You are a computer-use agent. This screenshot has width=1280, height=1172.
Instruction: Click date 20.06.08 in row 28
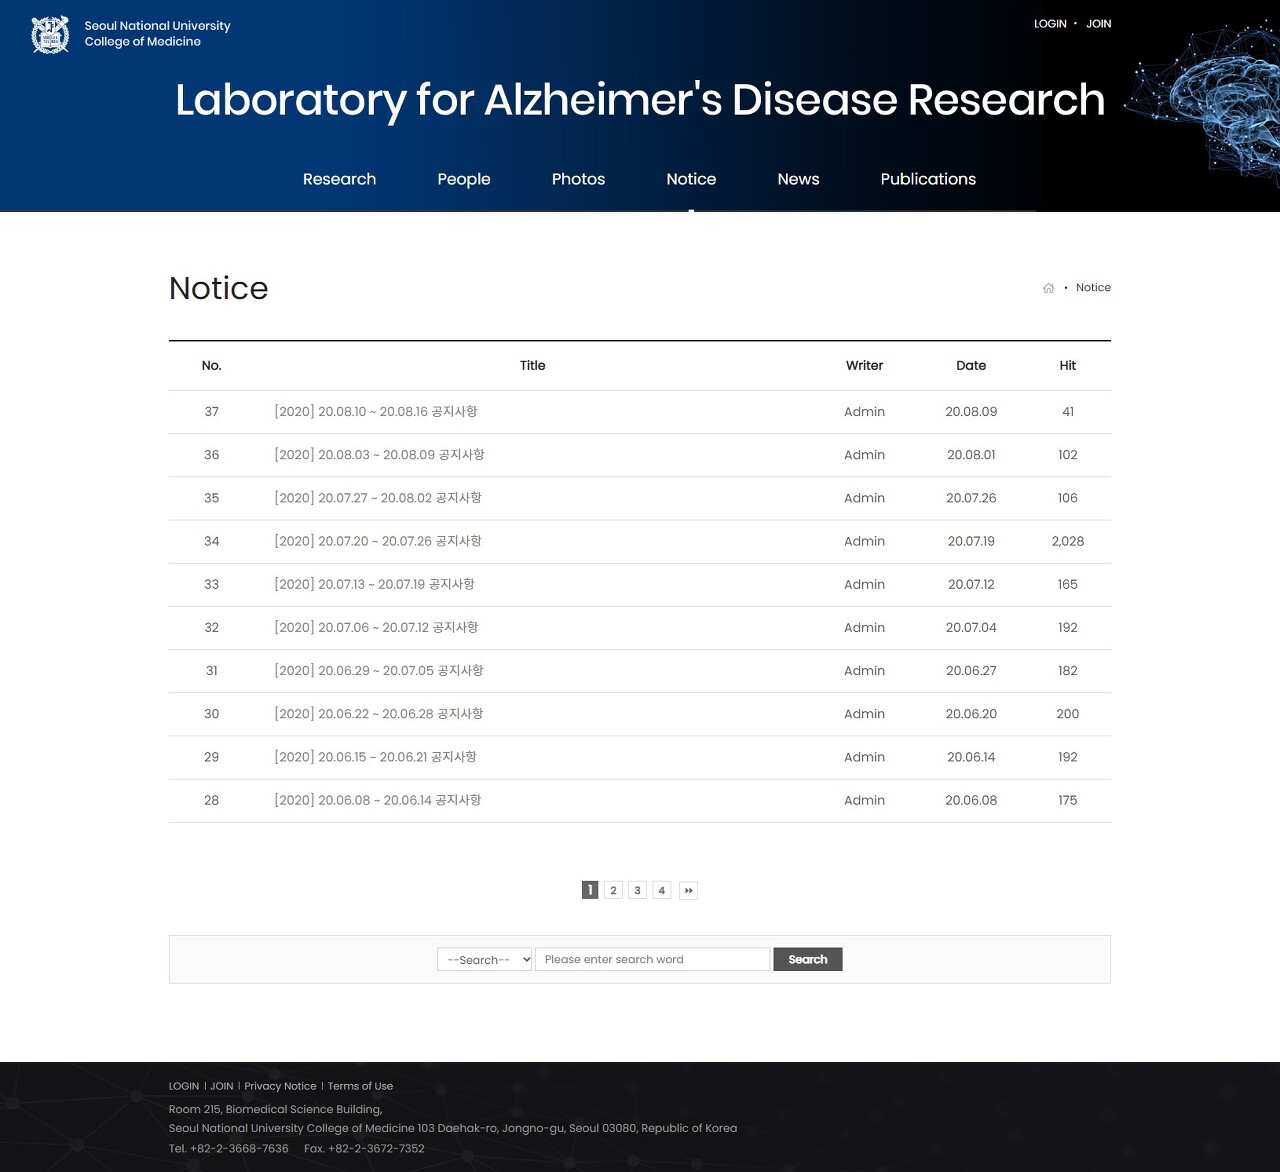pos(971,800)
